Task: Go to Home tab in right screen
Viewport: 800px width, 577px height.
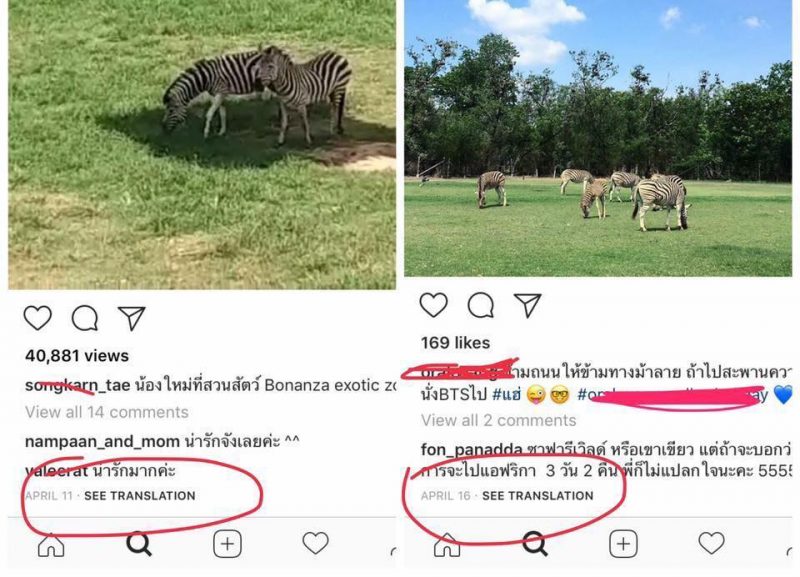Action: click(x=447, y=544)
